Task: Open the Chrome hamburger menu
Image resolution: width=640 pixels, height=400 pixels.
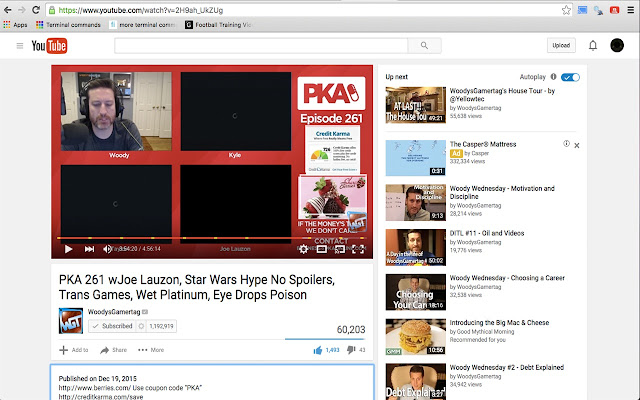Action: (x=631, y=10)
